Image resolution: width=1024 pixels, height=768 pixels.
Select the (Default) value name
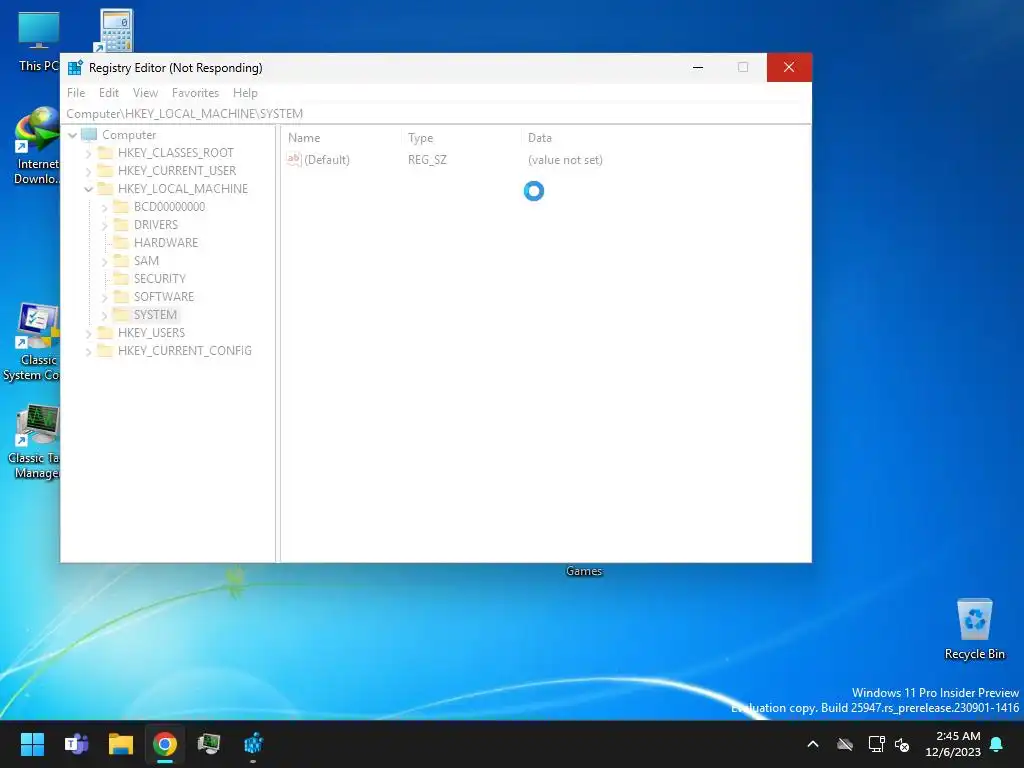[327, 160]
